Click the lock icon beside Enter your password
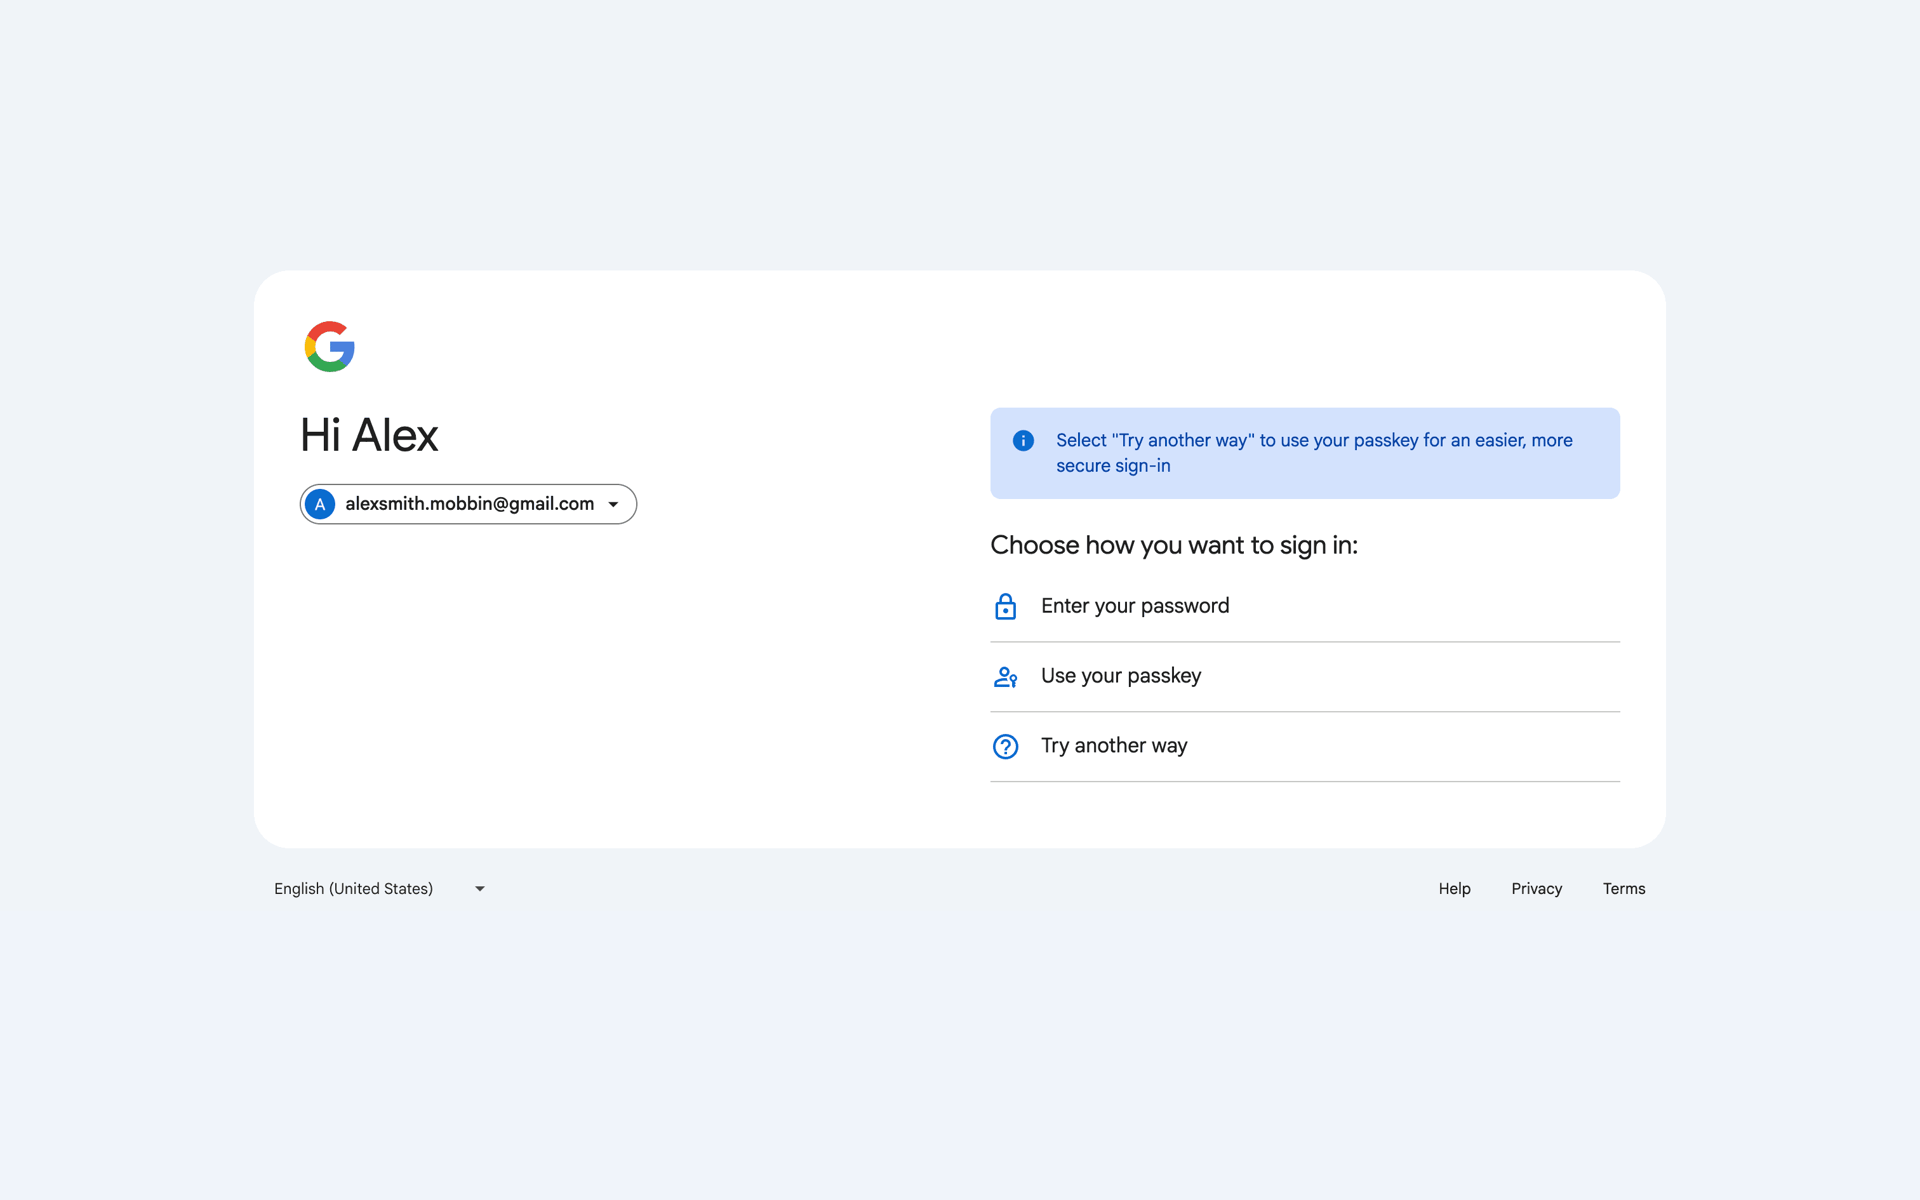This screenshot has width=1920, height=1200. pyautogui.click(x=1005, y=606)
